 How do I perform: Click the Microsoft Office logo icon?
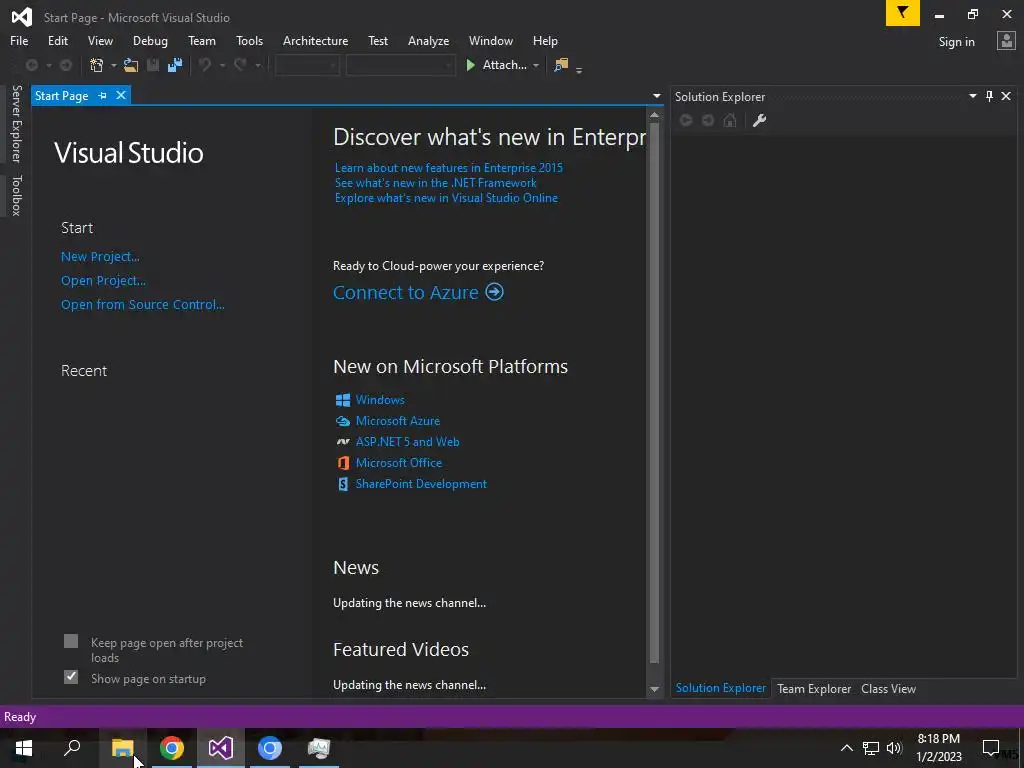click(x=343, y=463)
